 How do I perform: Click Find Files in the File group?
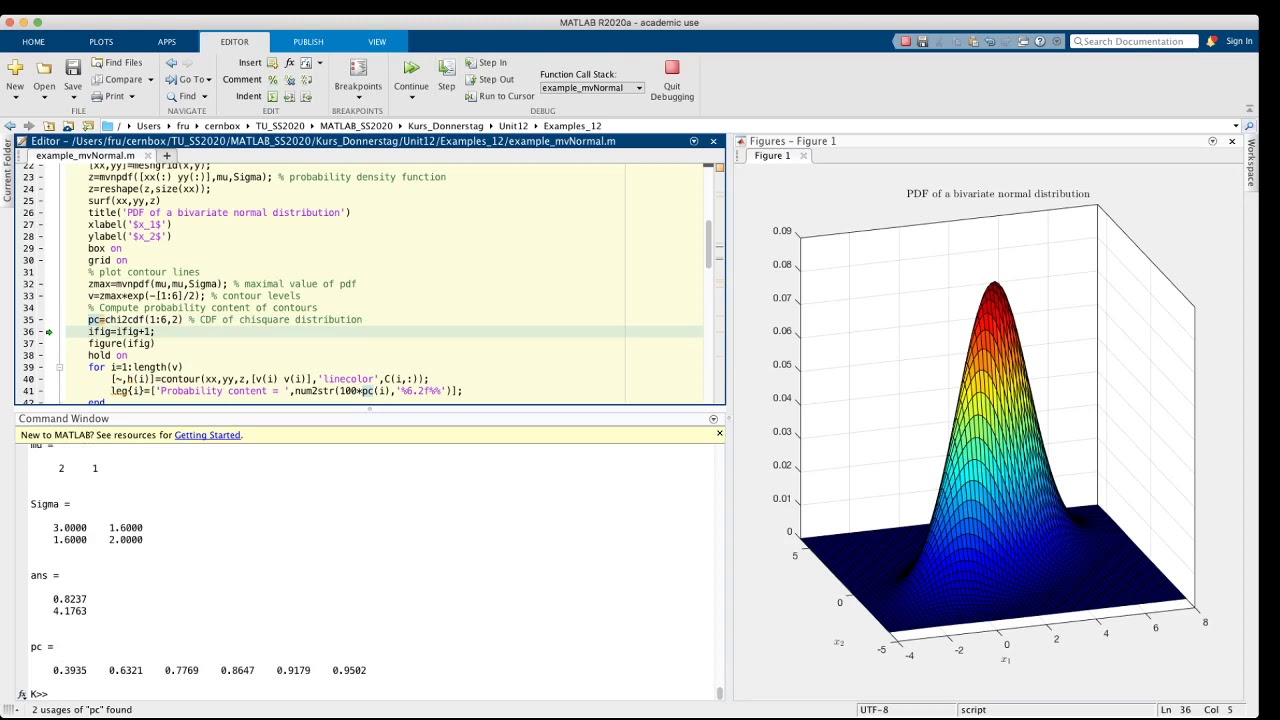(116, 62)
